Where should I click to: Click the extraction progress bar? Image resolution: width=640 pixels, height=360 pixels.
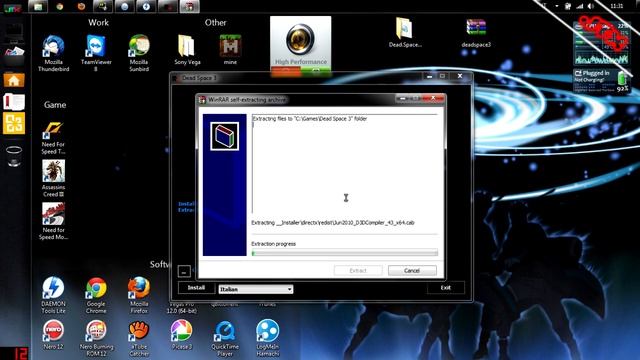(344, 253)
